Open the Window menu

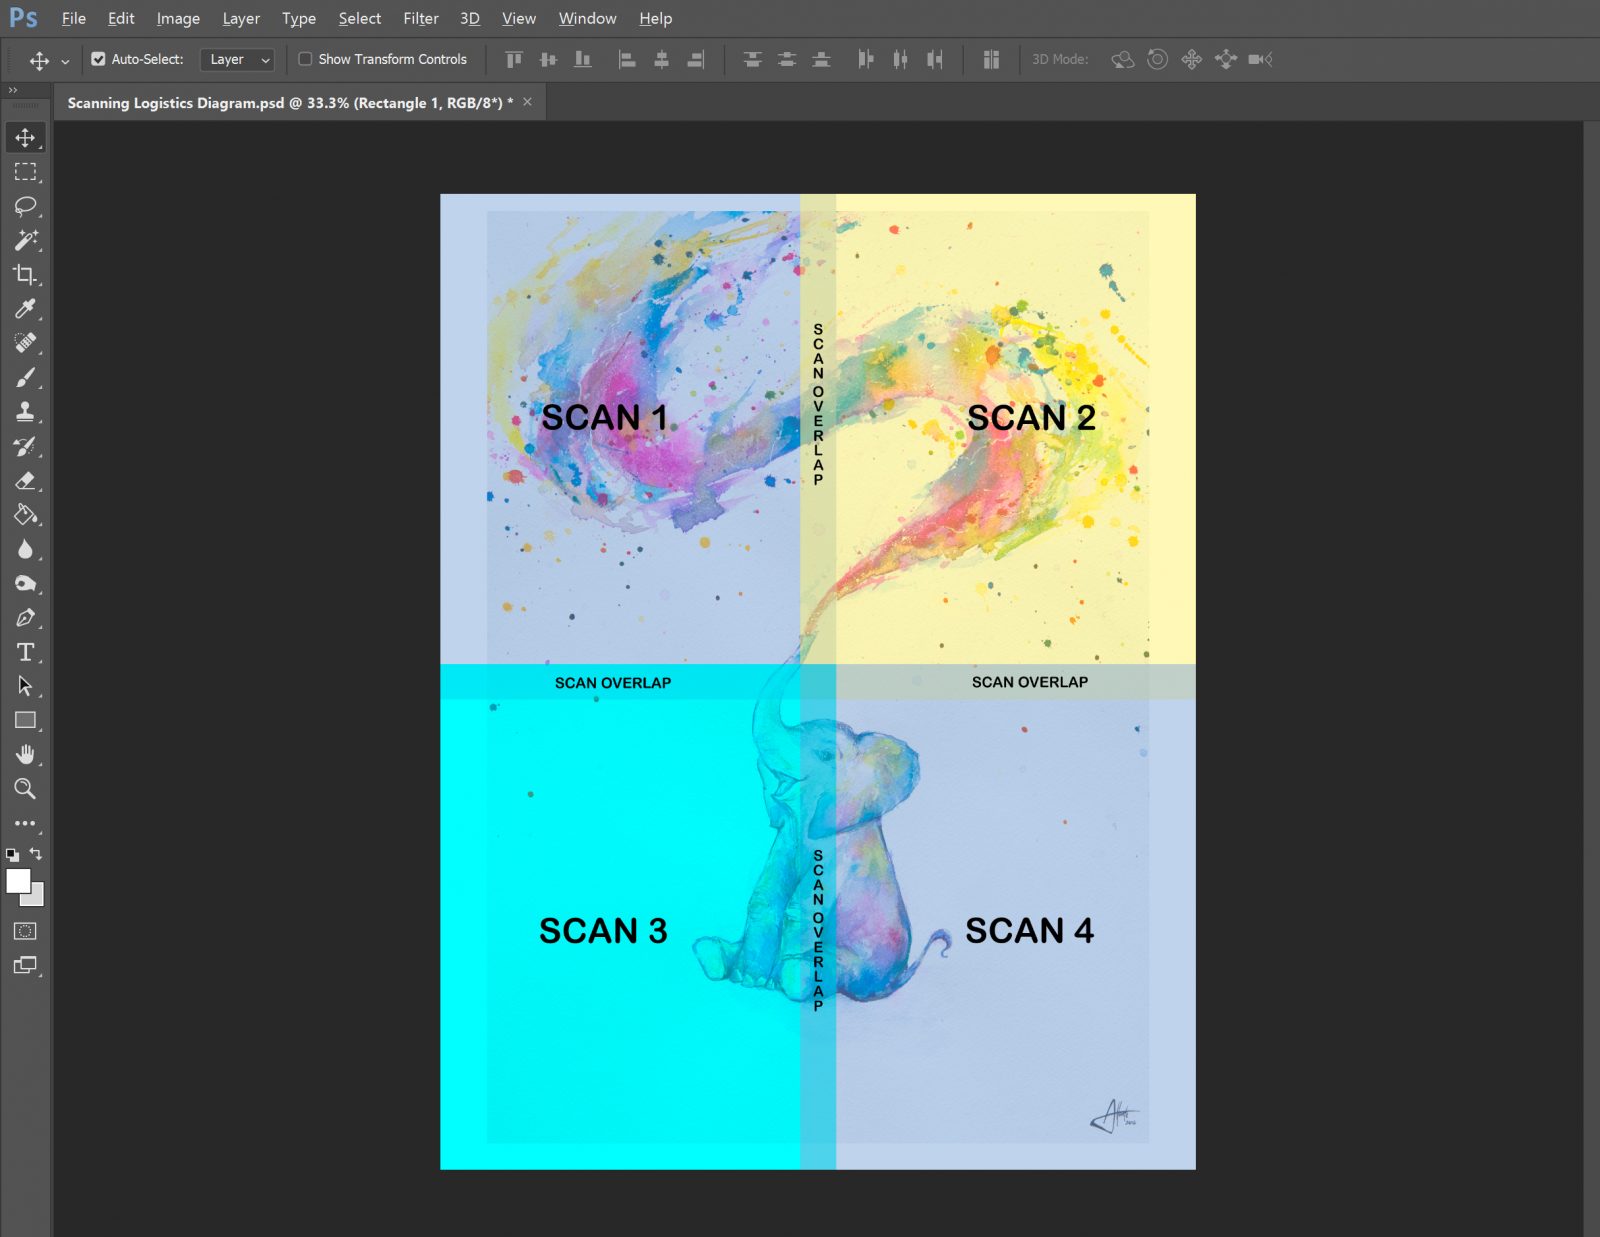coord(587,18)
